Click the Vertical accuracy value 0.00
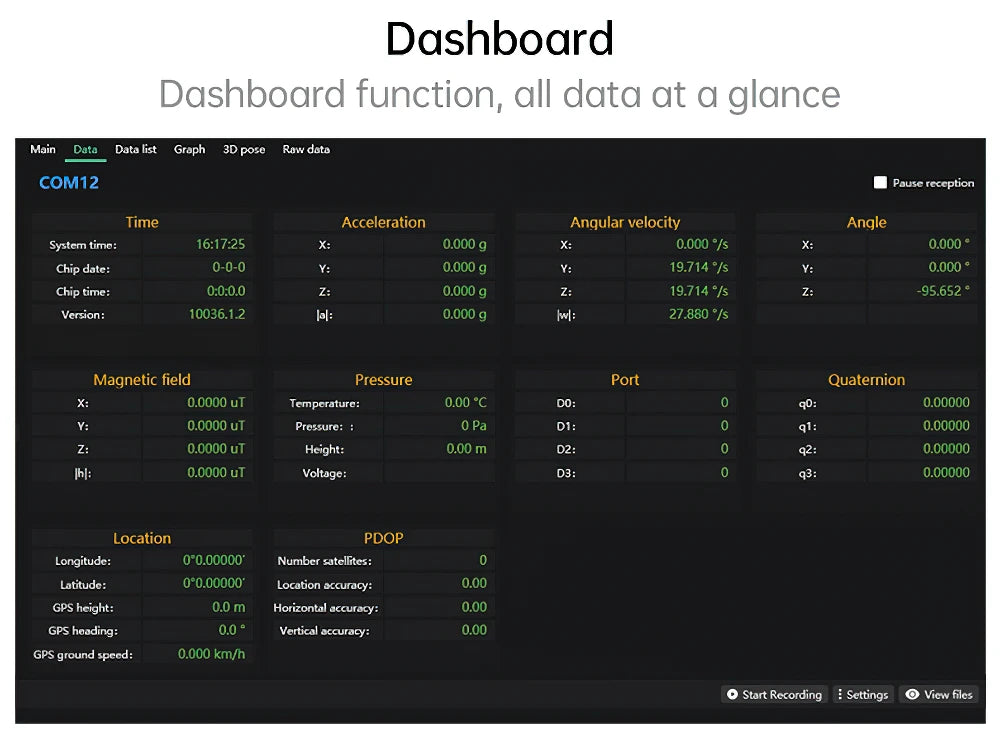Screen dimensions: 1000x735 click(x=474, y=630)
